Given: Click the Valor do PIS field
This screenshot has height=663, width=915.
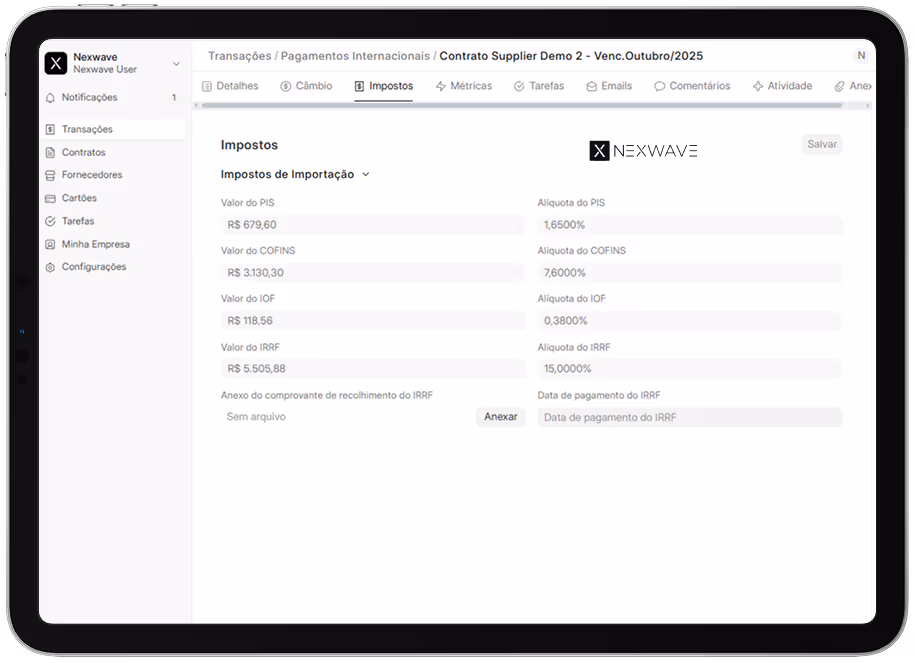Looking at the screenshot, I should click(373, 225).
